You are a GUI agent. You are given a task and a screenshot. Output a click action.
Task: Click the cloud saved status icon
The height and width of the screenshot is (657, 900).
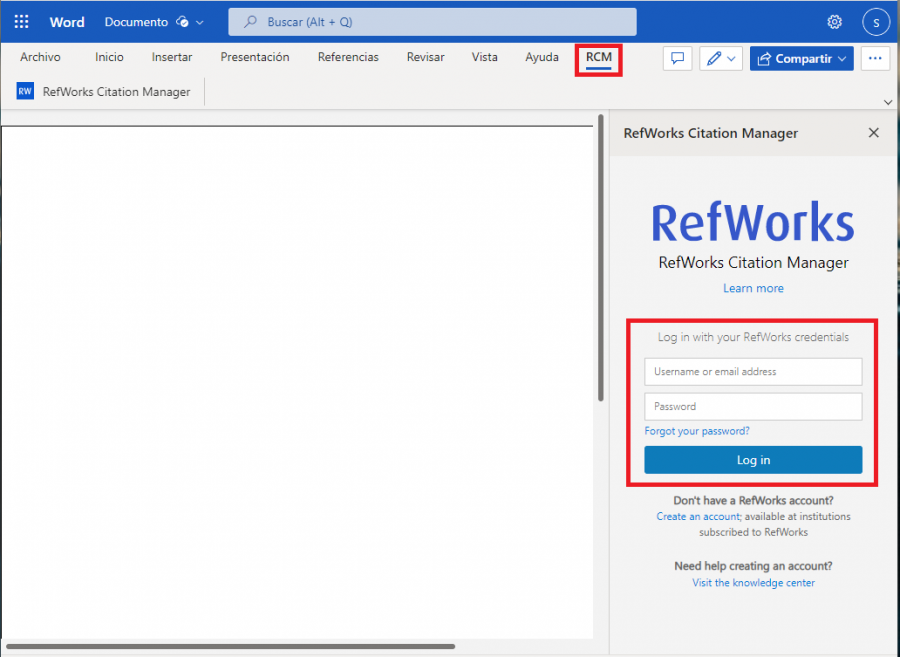[x=183, y=22]
